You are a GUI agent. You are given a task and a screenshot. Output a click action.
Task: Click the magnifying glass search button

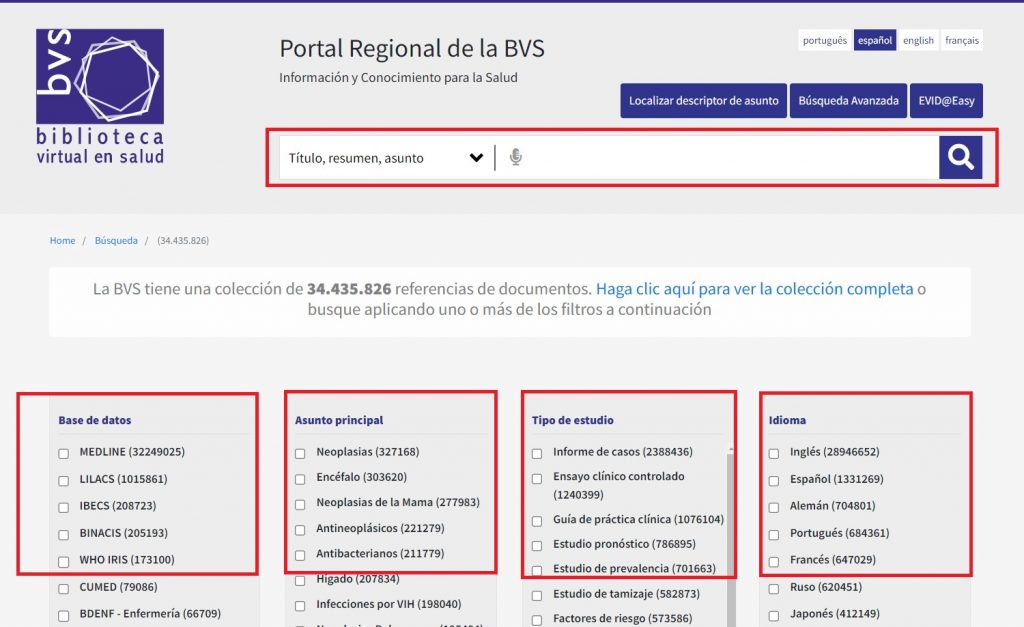click(x=961, y=157)
